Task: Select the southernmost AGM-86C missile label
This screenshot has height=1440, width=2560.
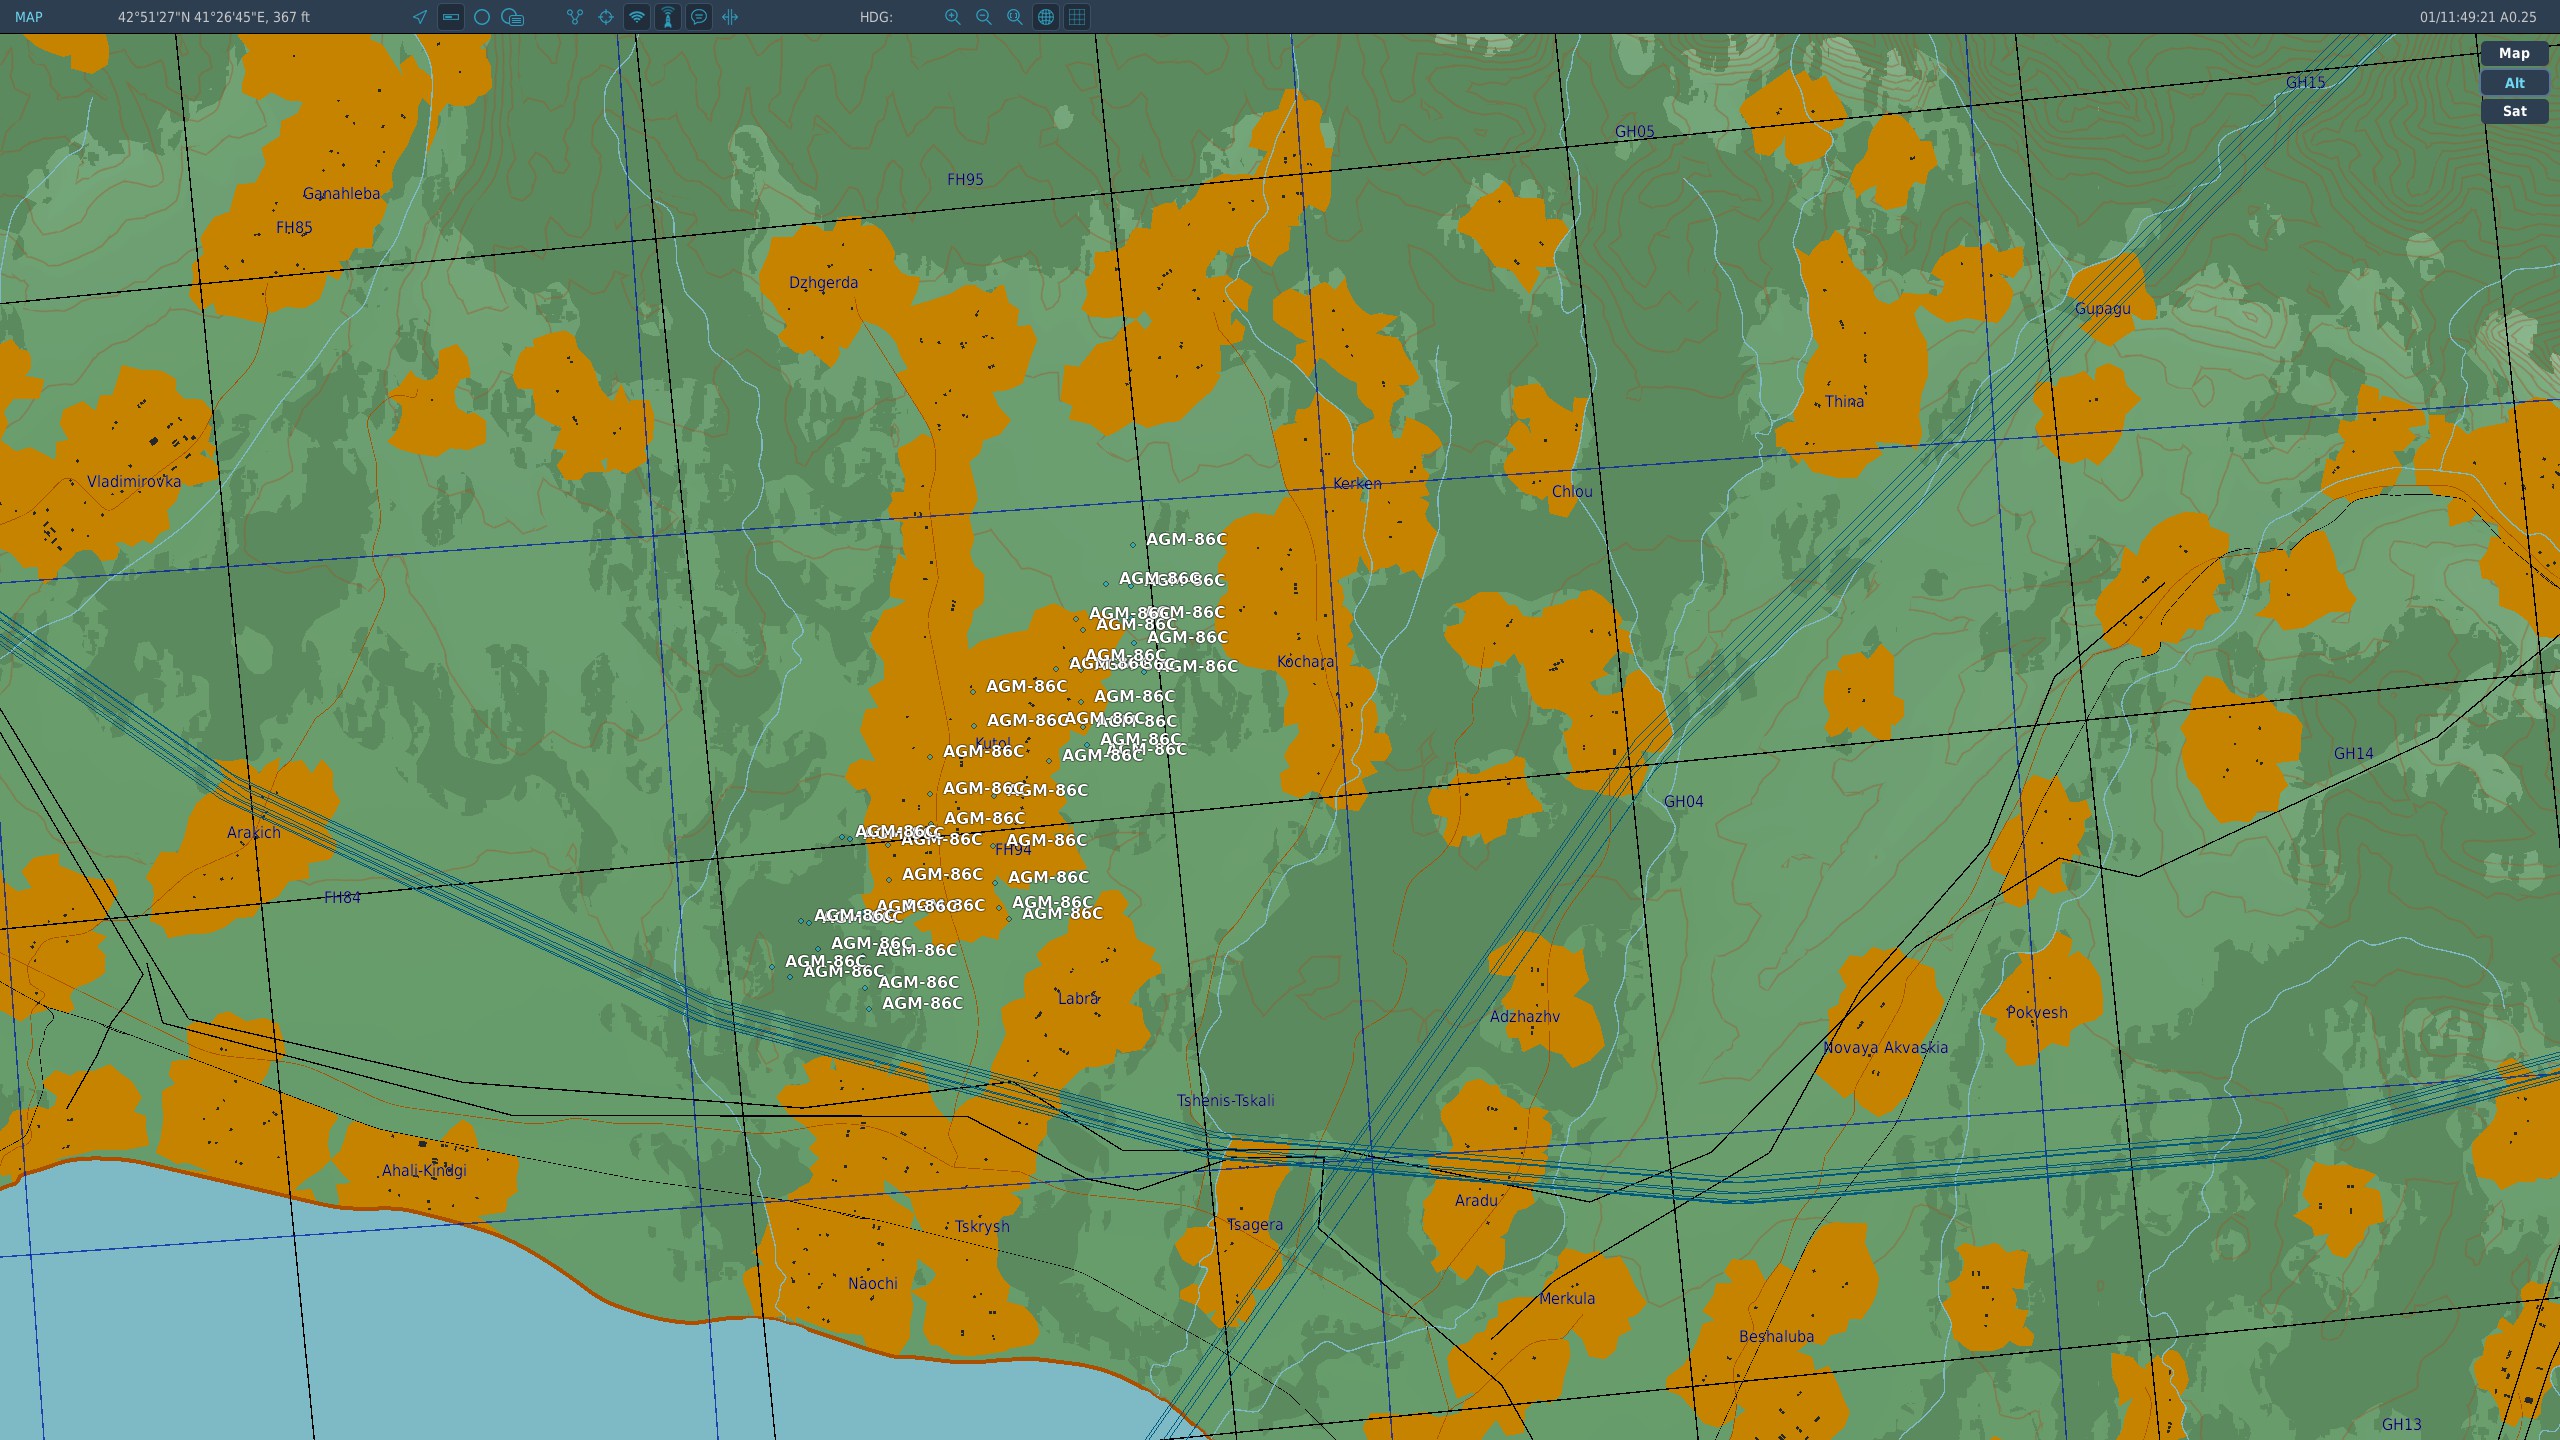Action: point(922,1003)
